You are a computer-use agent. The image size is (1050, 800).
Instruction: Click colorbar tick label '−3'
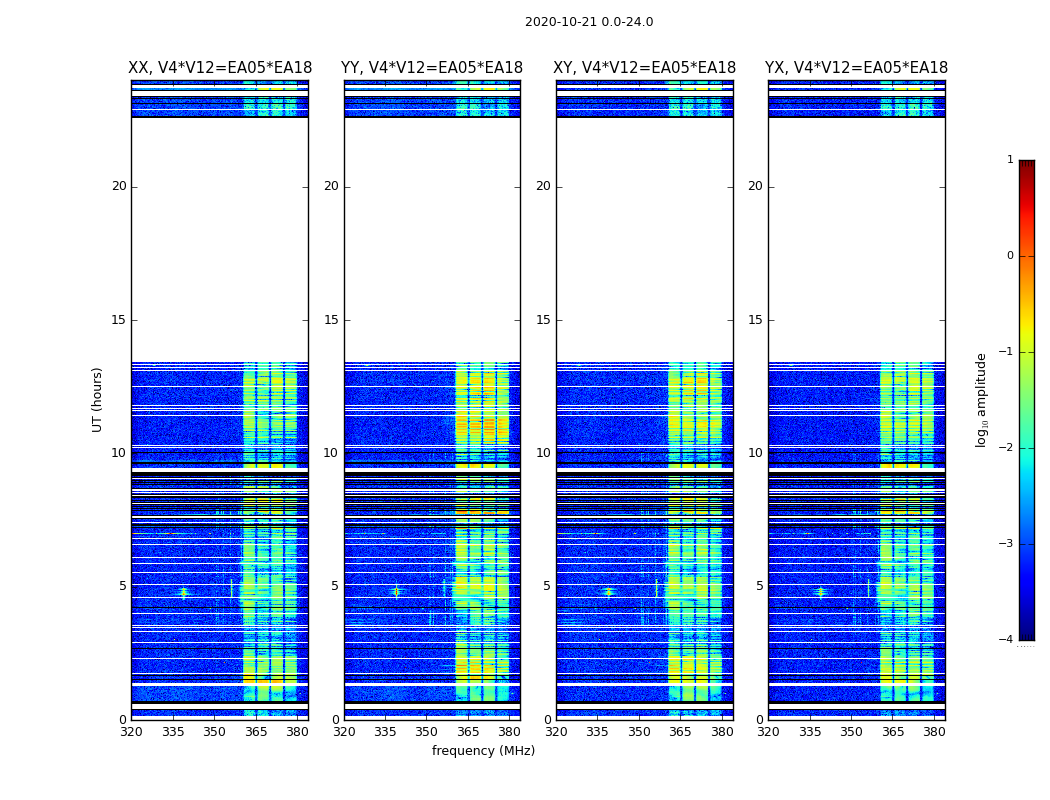[1006, 543]
